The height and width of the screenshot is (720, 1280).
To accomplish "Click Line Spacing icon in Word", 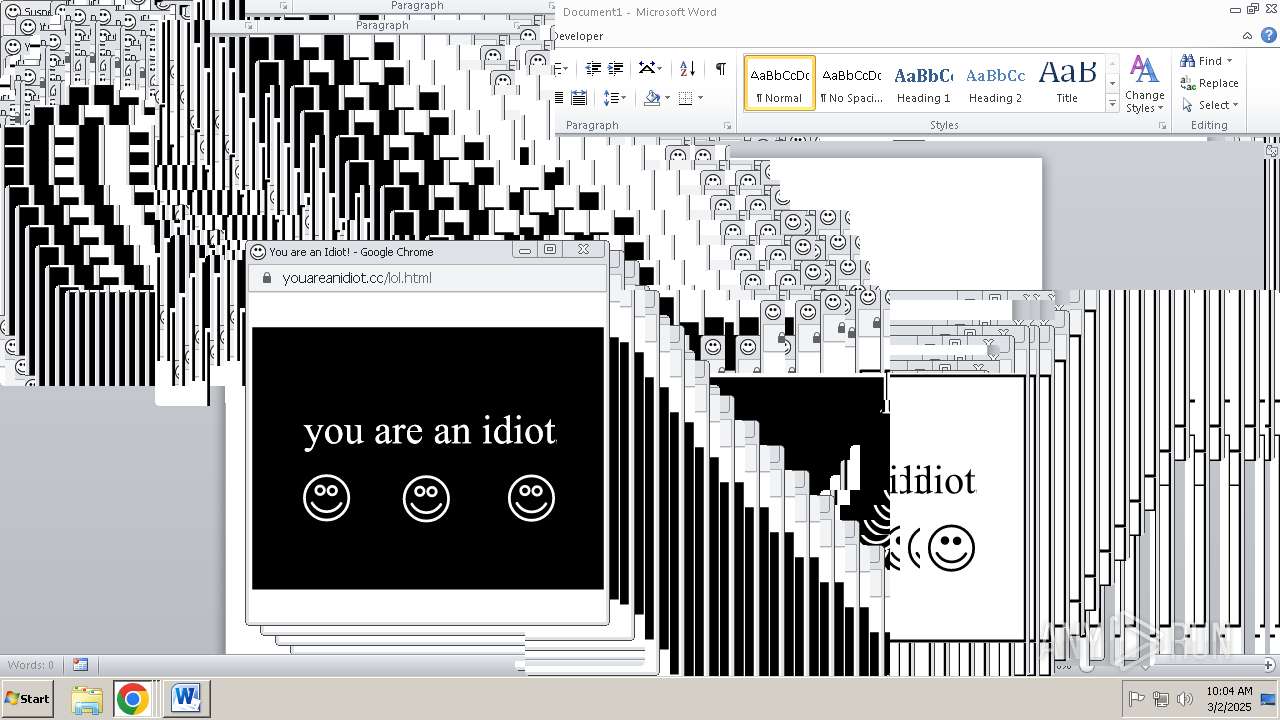I will pyautogui.click(x=610, y=98).
